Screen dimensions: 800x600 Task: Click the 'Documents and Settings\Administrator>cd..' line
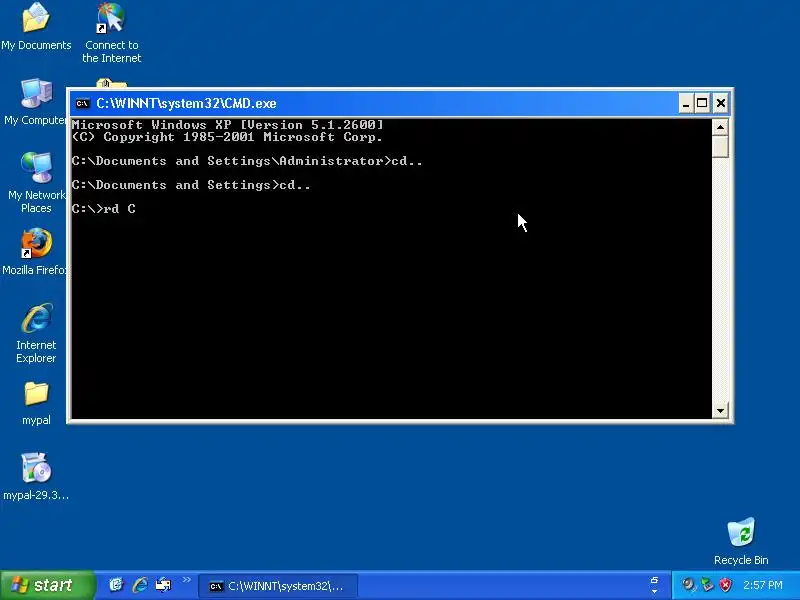pyautogui.click(x=247, y=161)
